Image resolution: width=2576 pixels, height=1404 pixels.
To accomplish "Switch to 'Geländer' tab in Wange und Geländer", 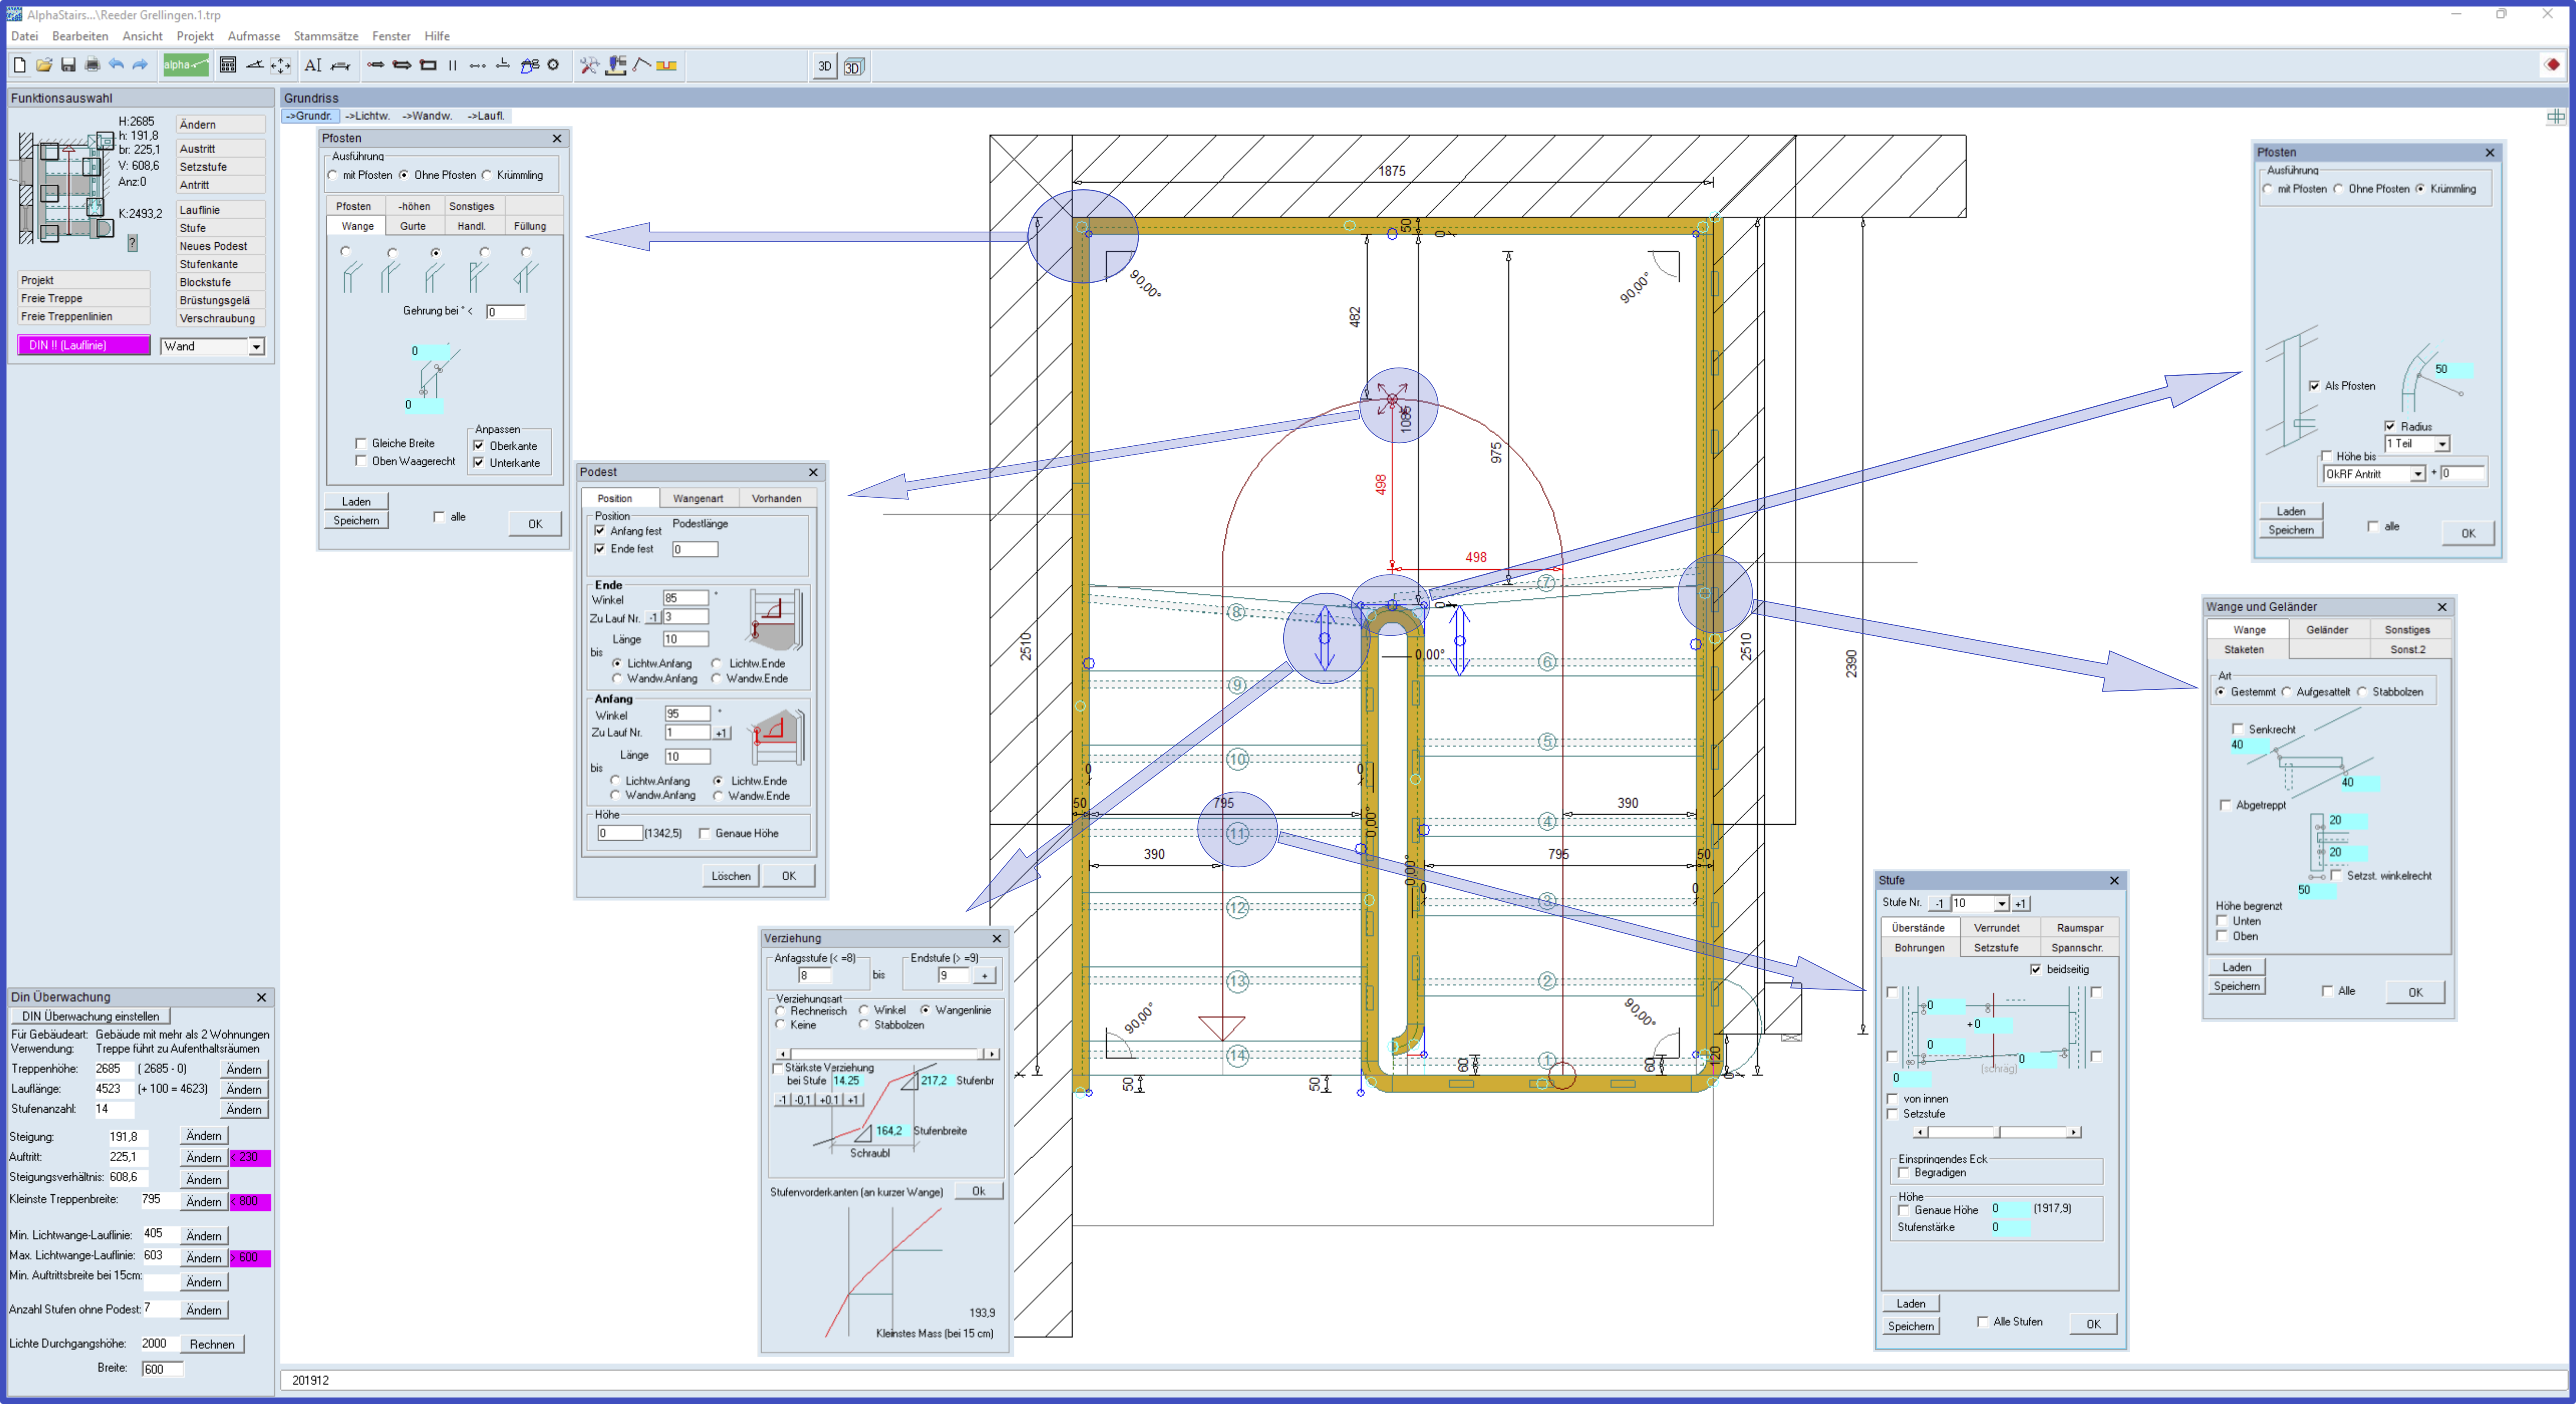I will point(2328,629).
